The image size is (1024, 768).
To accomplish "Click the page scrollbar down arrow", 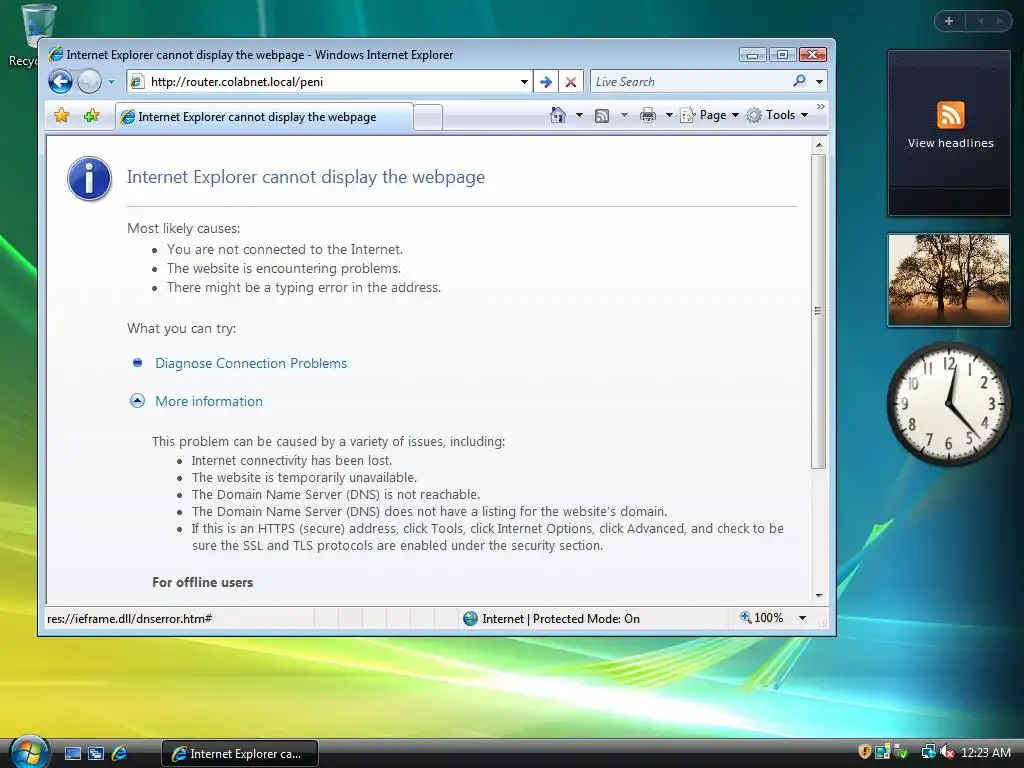I will (818, 596).
